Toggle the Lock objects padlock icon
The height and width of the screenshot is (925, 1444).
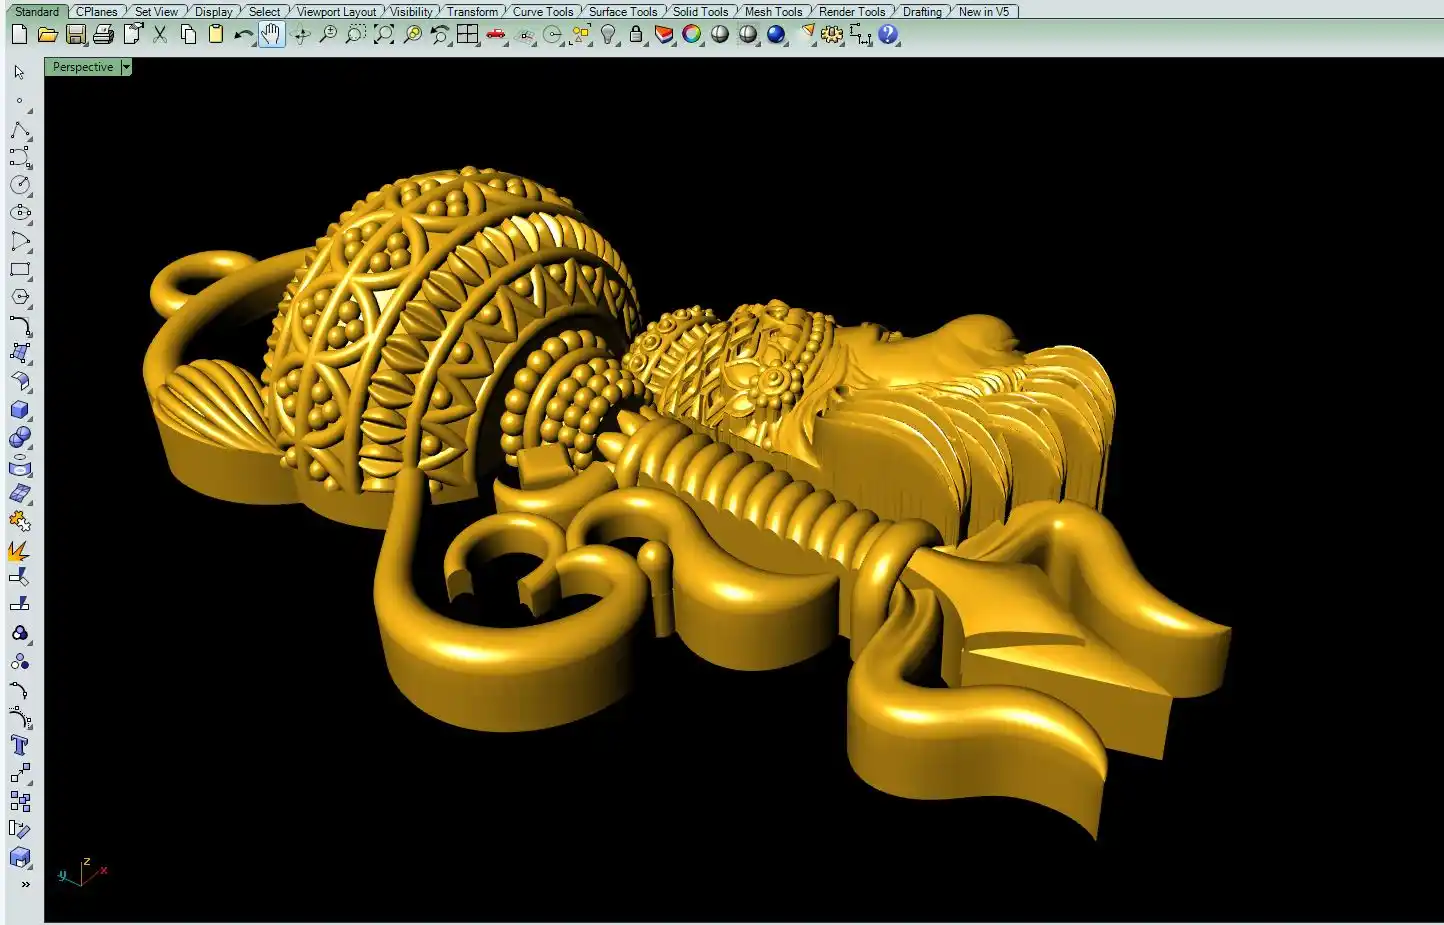click(636, 35)
